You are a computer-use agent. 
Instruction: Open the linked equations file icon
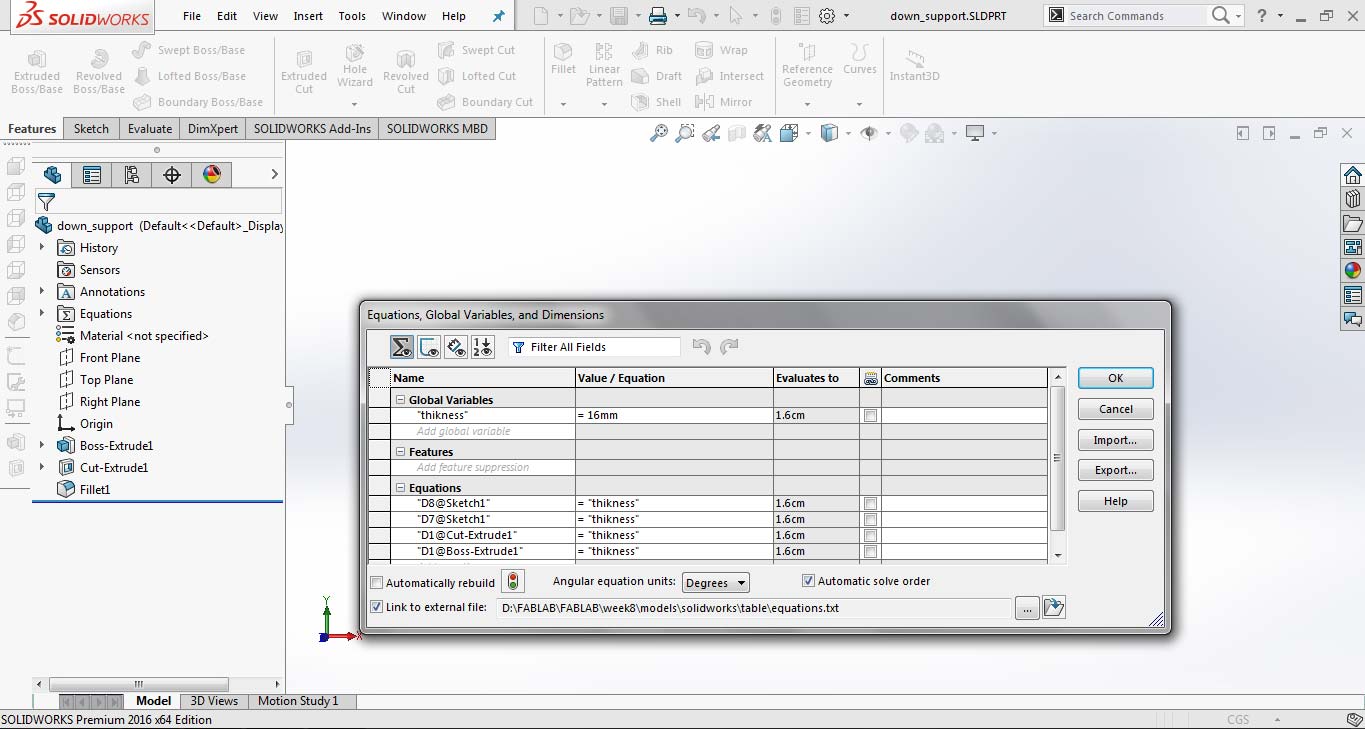[x=1054, y=607]
